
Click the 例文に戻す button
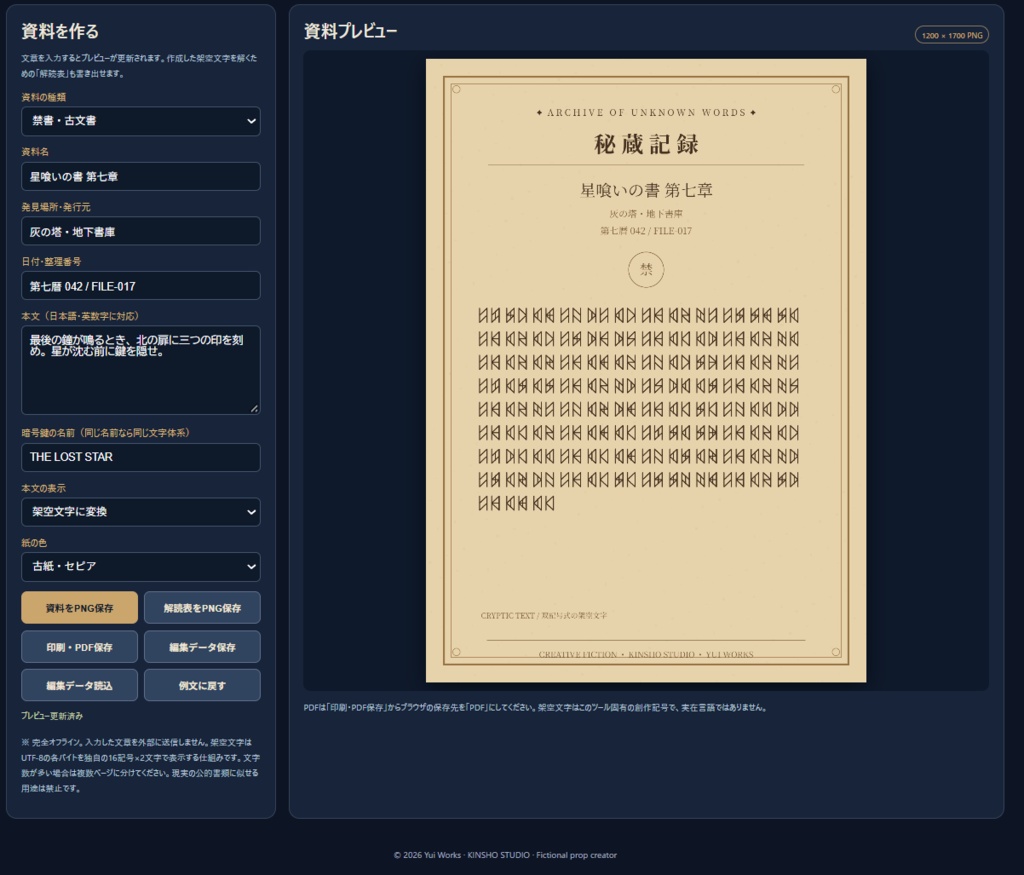pos(202,686)
